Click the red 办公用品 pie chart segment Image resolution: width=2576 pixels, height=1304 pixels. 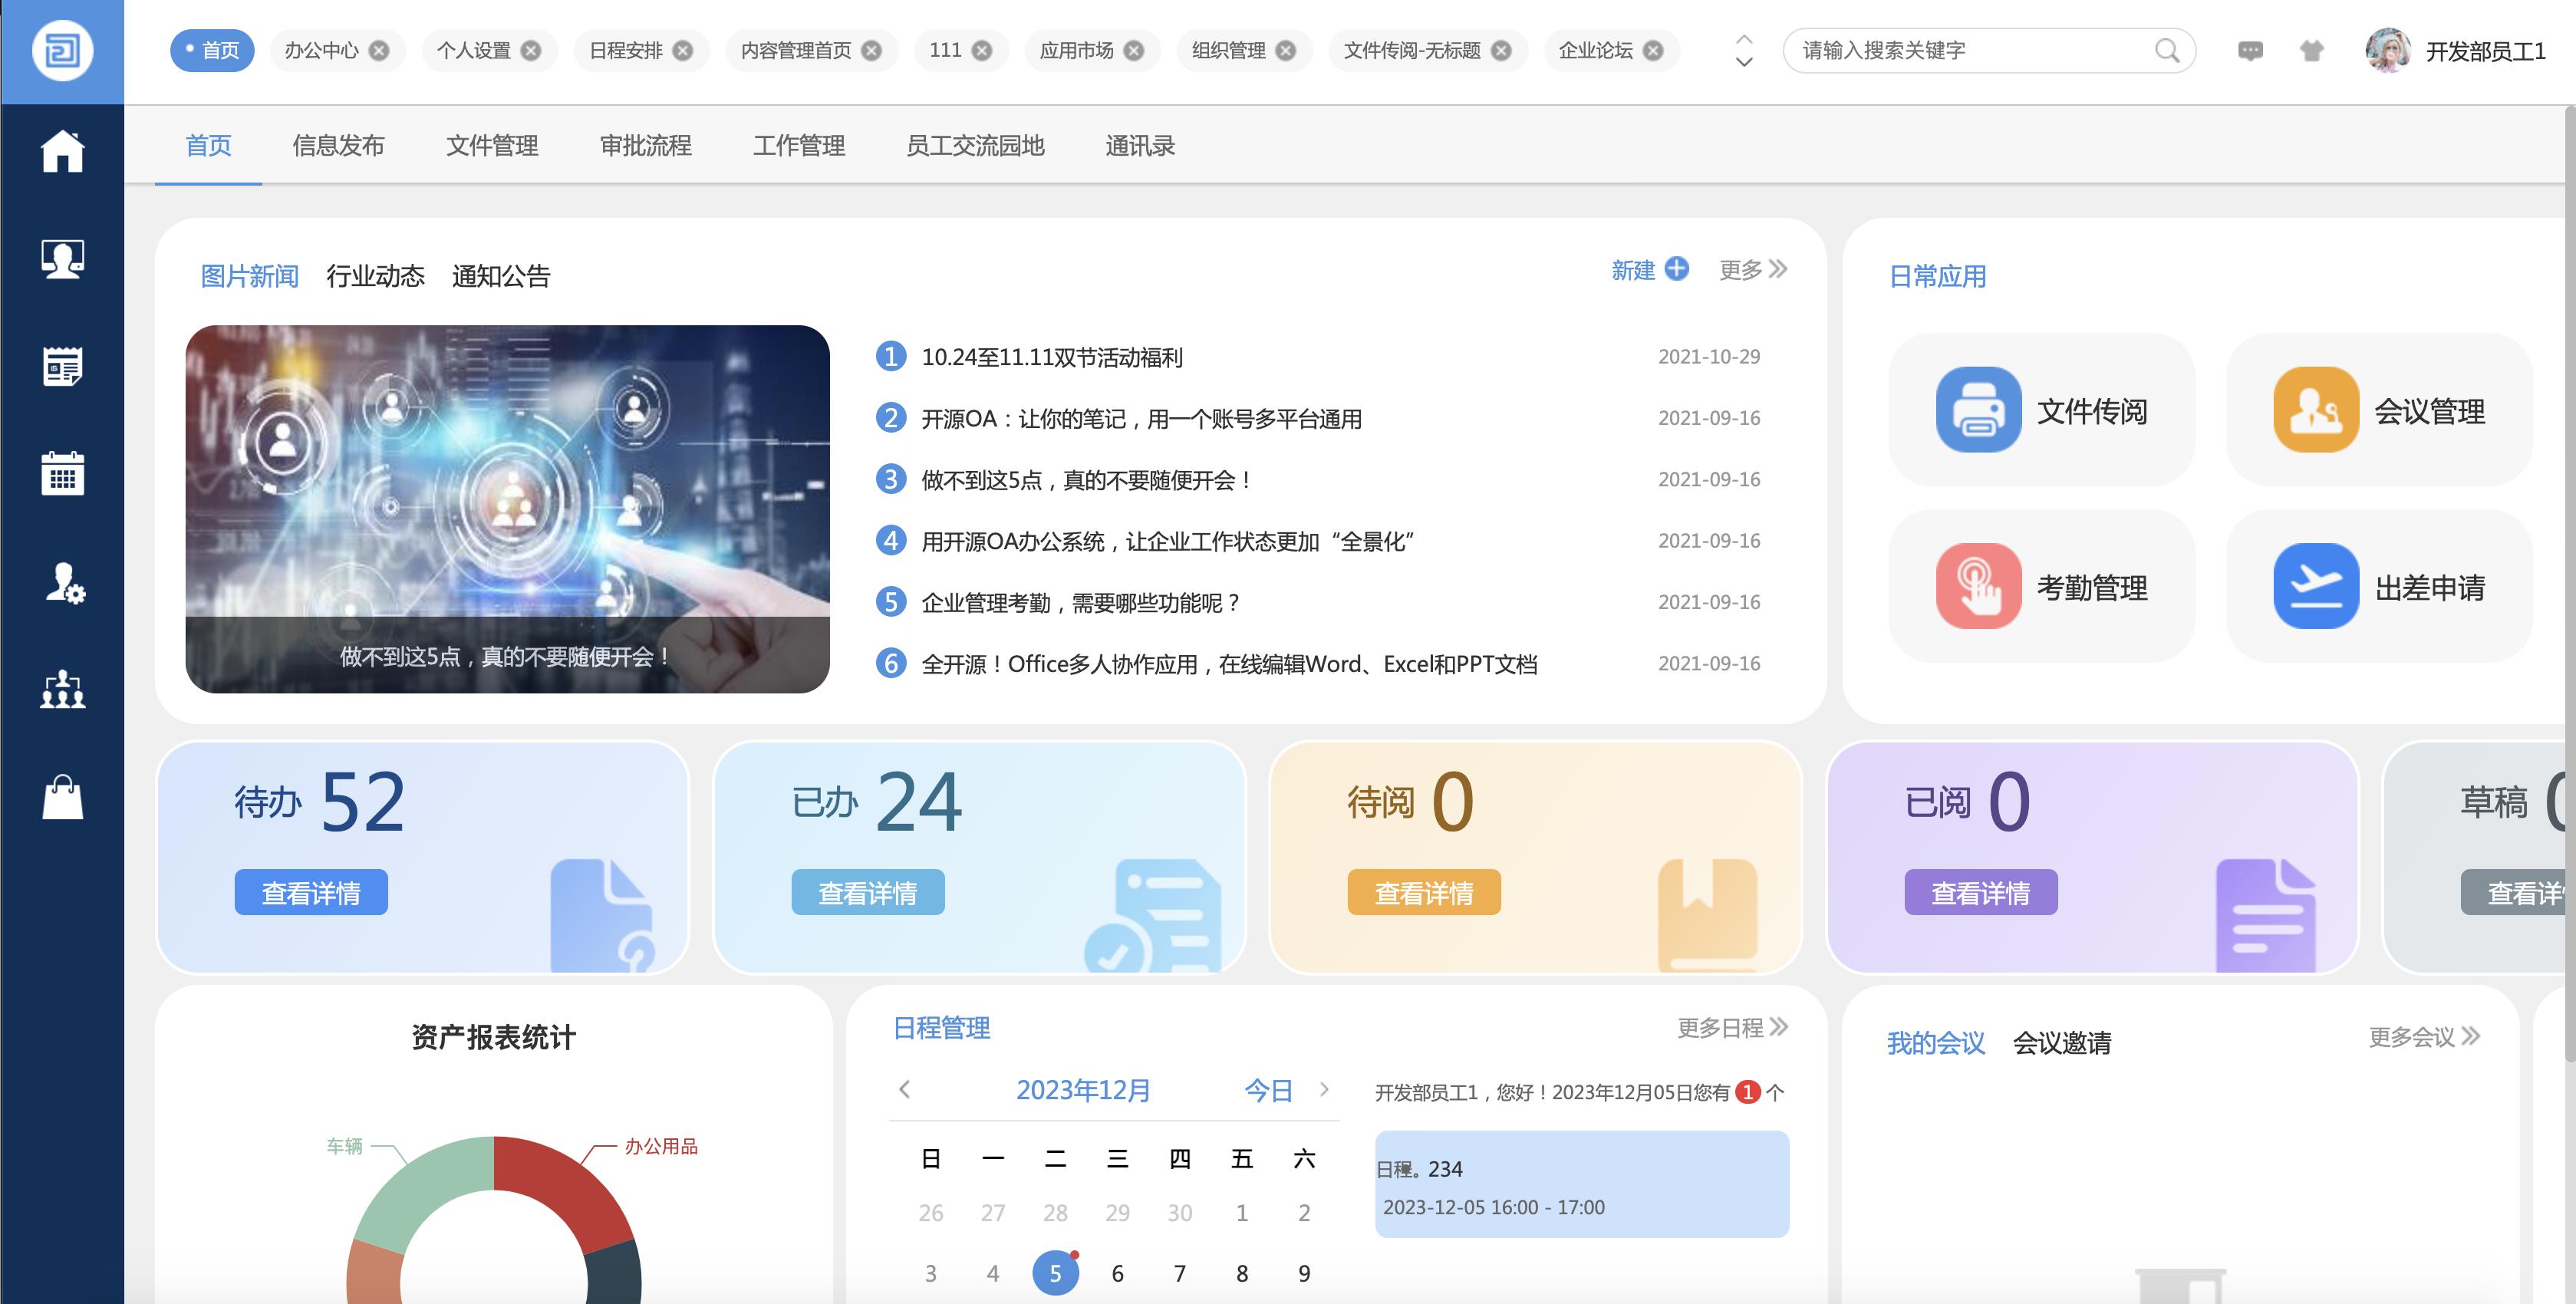click(565, 1190)
